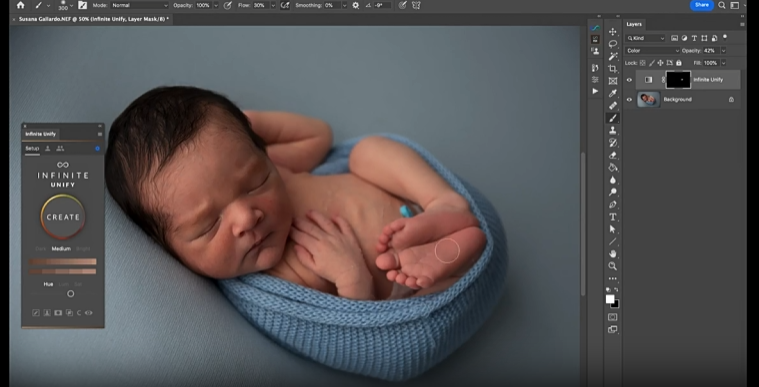Pick the Type tool
The height and width of the screenshot is (387, 759).
point(613,217)
